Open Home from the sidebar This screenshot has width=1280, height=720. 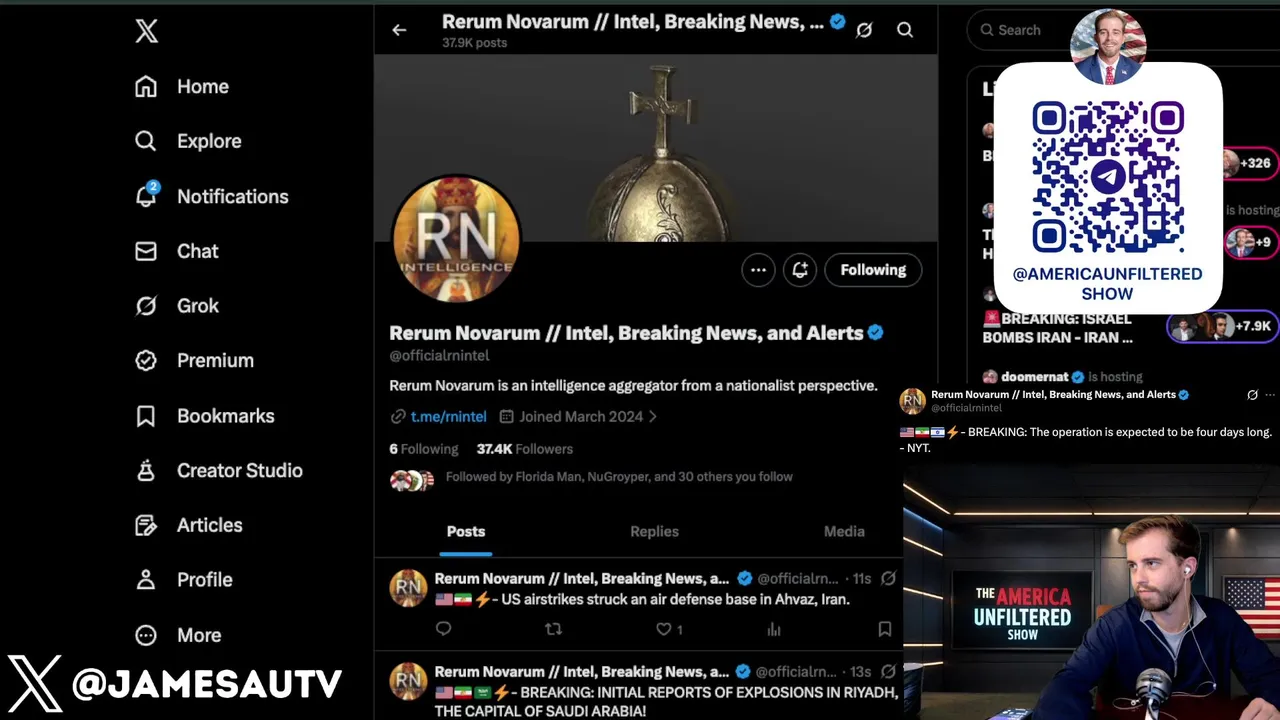tap(182, 87)
